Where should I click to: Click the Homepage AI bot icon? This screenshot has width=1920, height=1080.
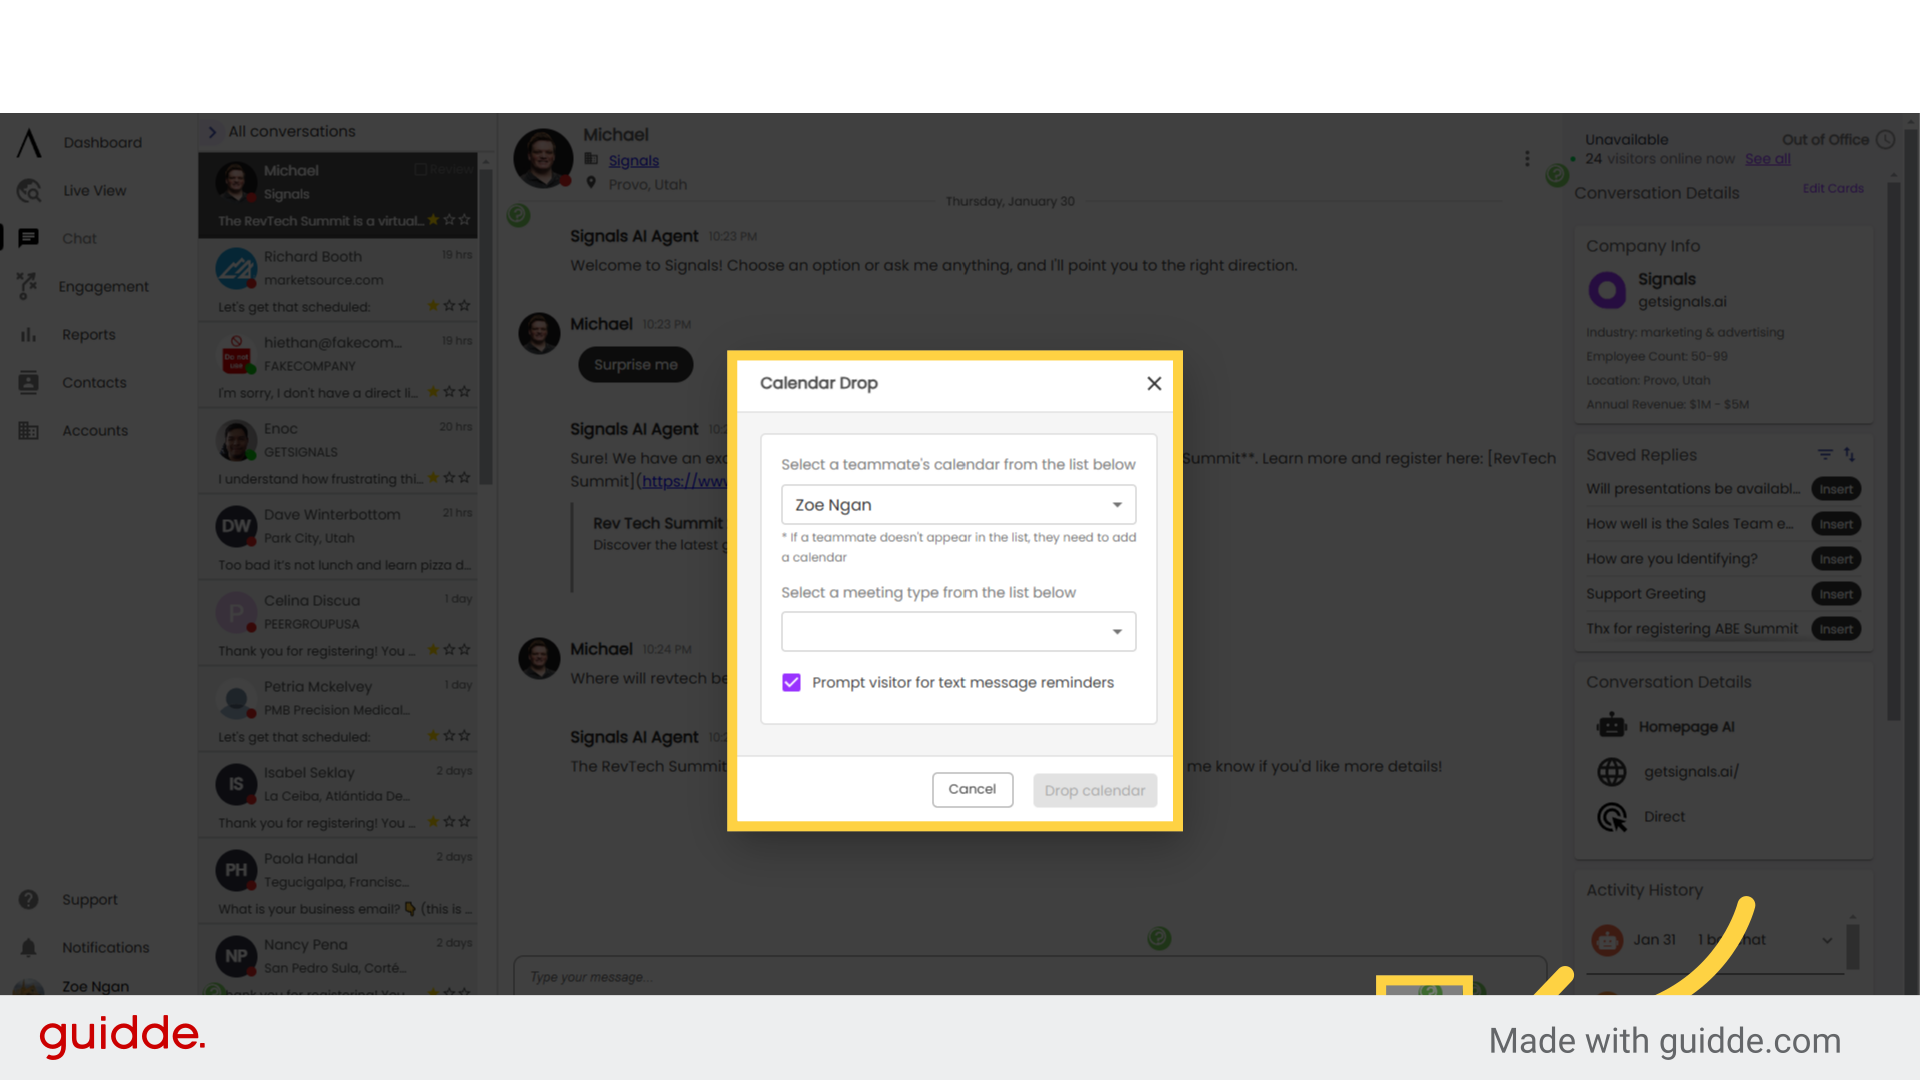pyautogui.click(x=1611, y=727)
